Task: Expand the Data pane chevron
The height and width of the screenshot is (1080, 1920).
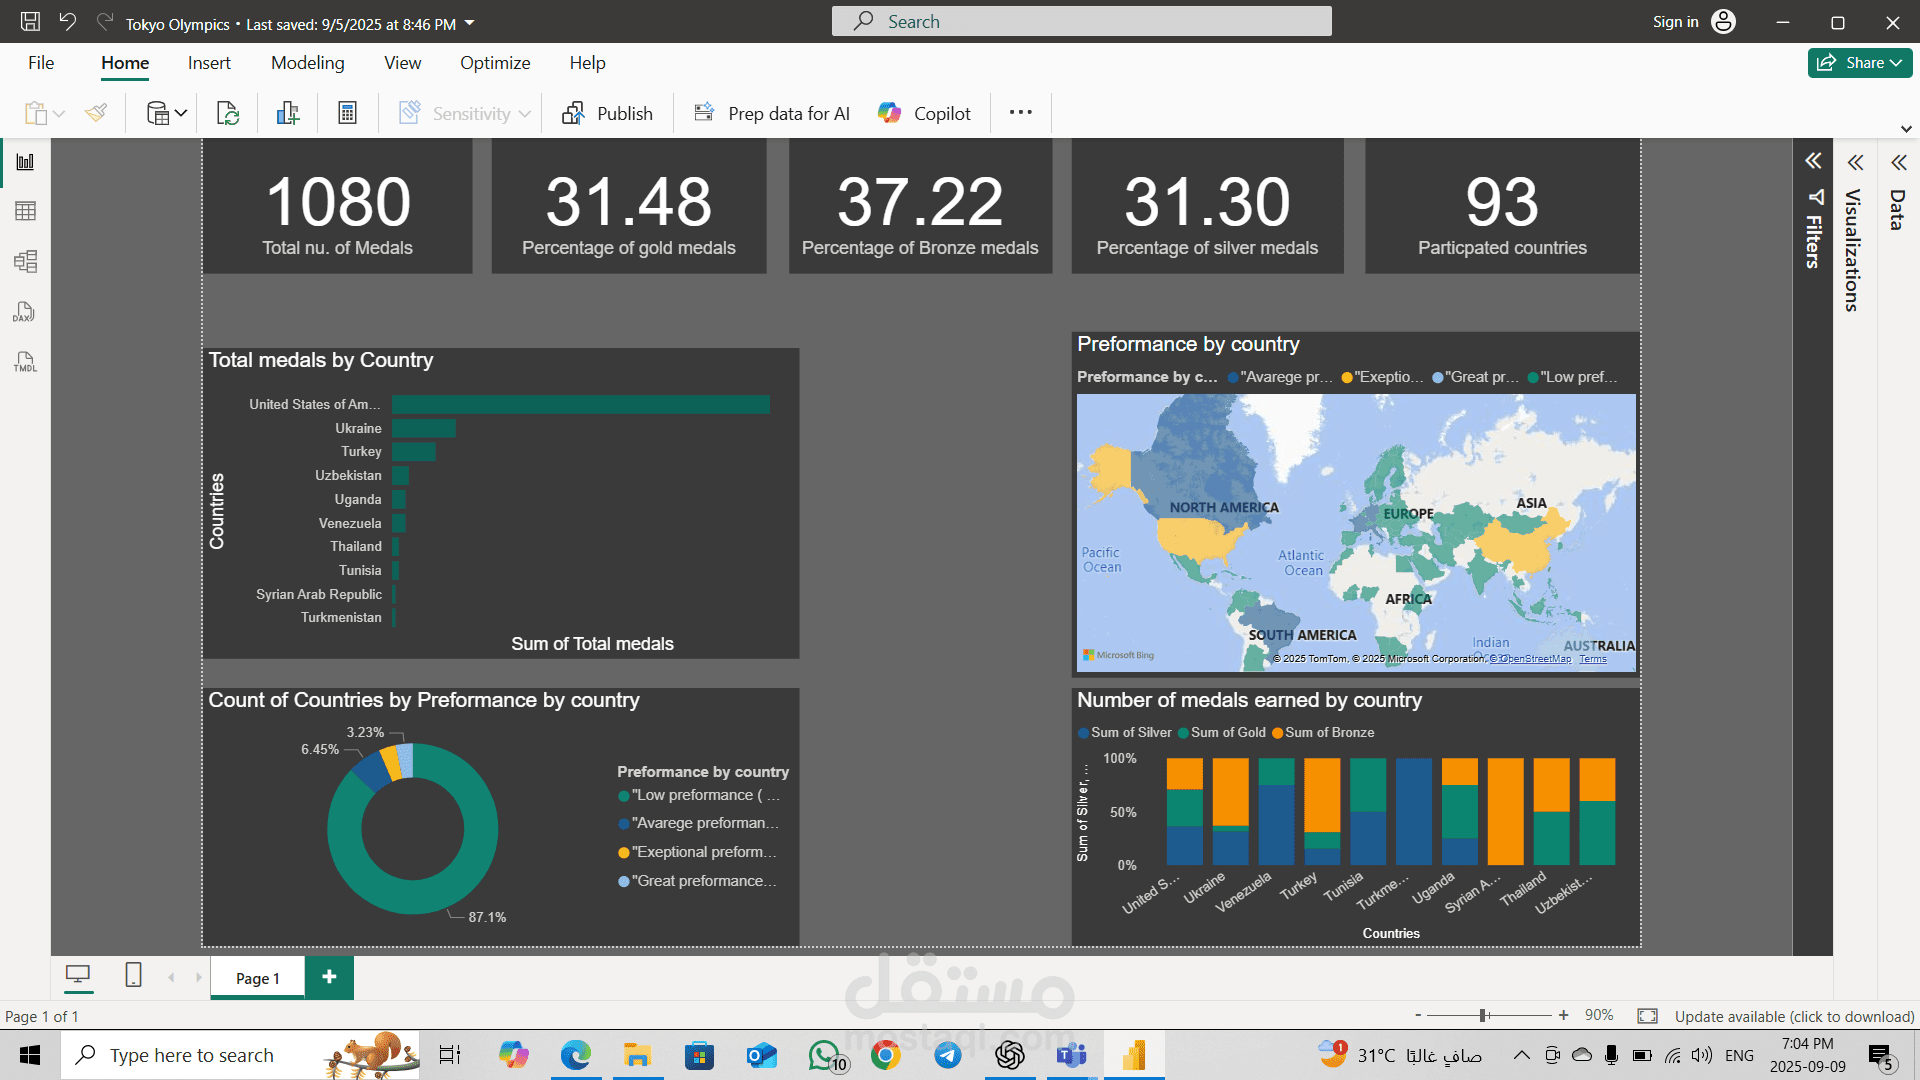Action: pos(1898,163)
